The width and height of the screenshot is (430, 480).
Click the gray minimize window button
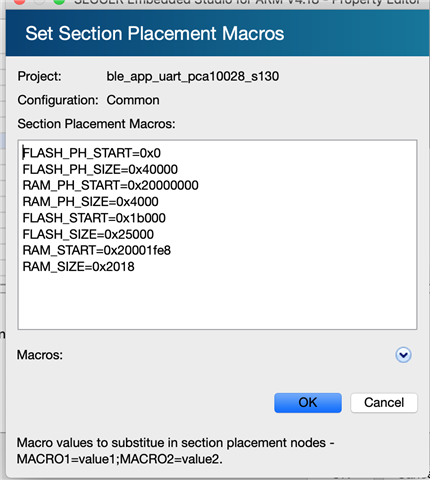point(39,2)
